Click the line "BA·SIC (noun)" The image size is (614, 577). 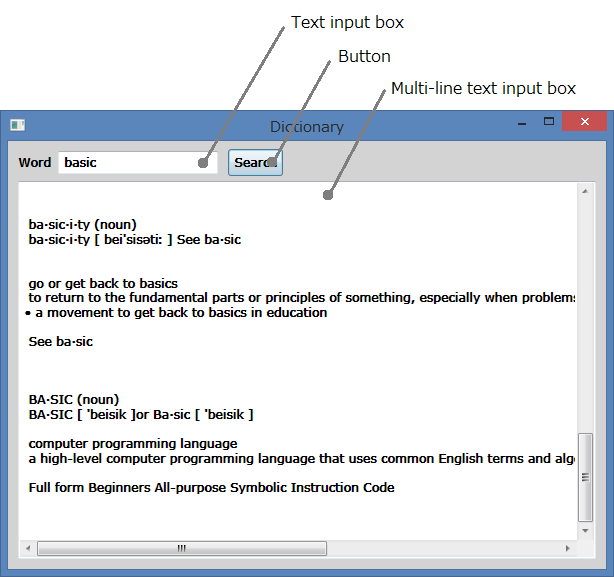pos(74,400)
